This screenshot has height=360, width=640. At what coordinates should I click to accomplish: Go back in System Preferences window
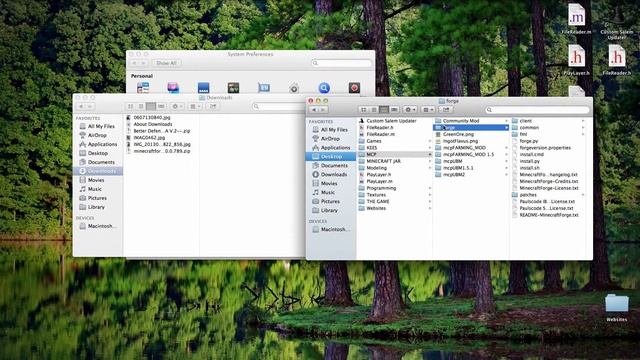click(x=134, y=63)
